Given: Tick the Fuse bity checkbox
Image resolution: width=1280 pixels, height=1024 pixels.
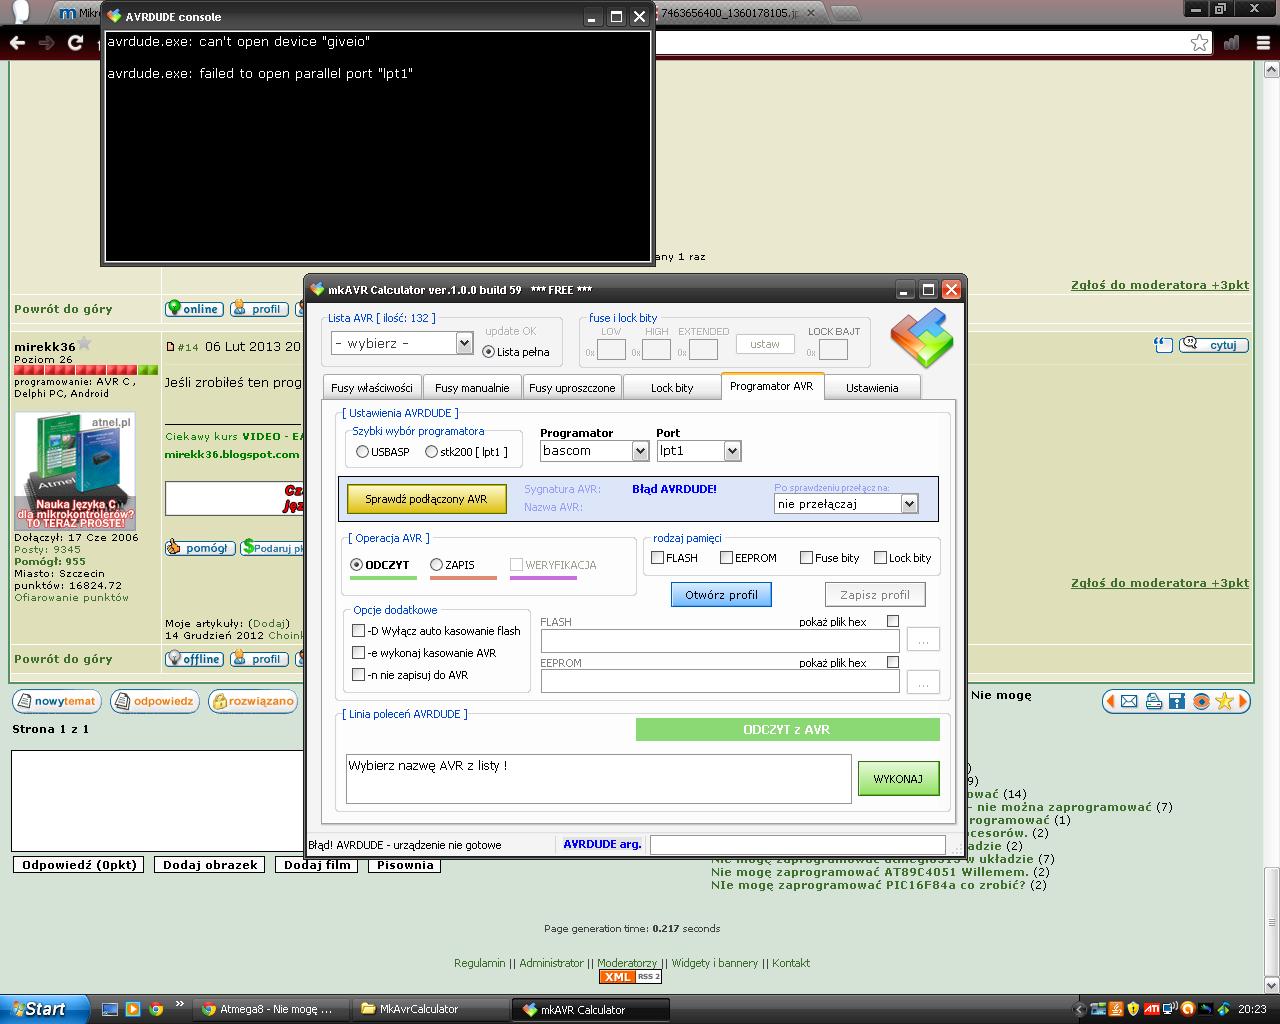Looking at the screenshot, I should click(806, 558).
